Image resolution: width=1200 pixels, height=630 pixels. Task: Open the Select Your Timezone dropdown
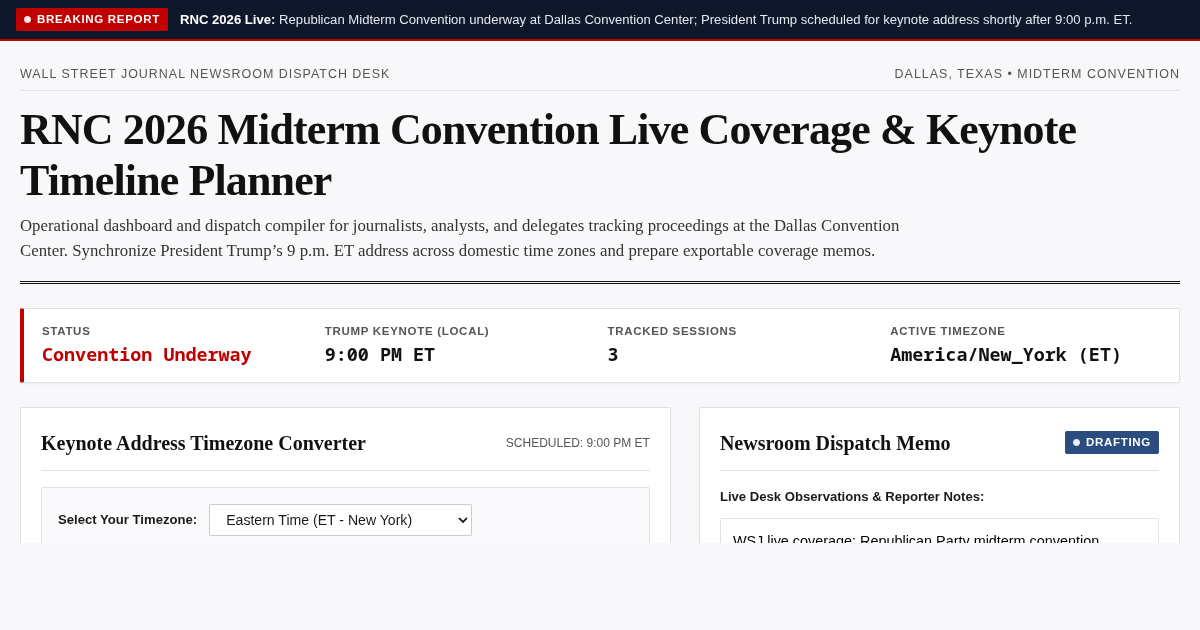340,520
